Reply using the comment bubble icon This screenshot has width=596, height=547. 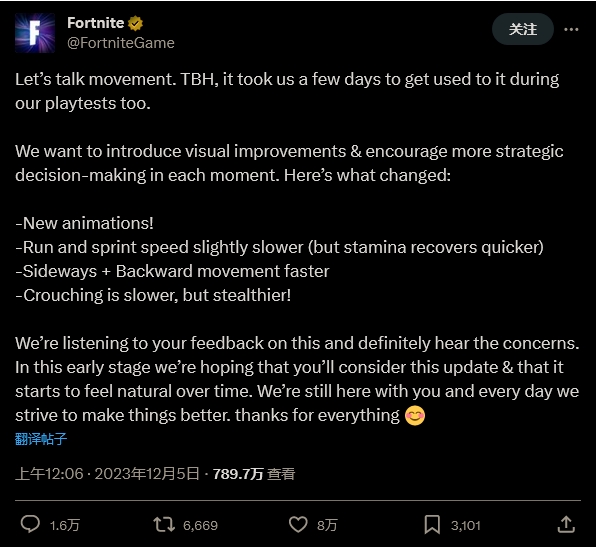pos(30,525)
